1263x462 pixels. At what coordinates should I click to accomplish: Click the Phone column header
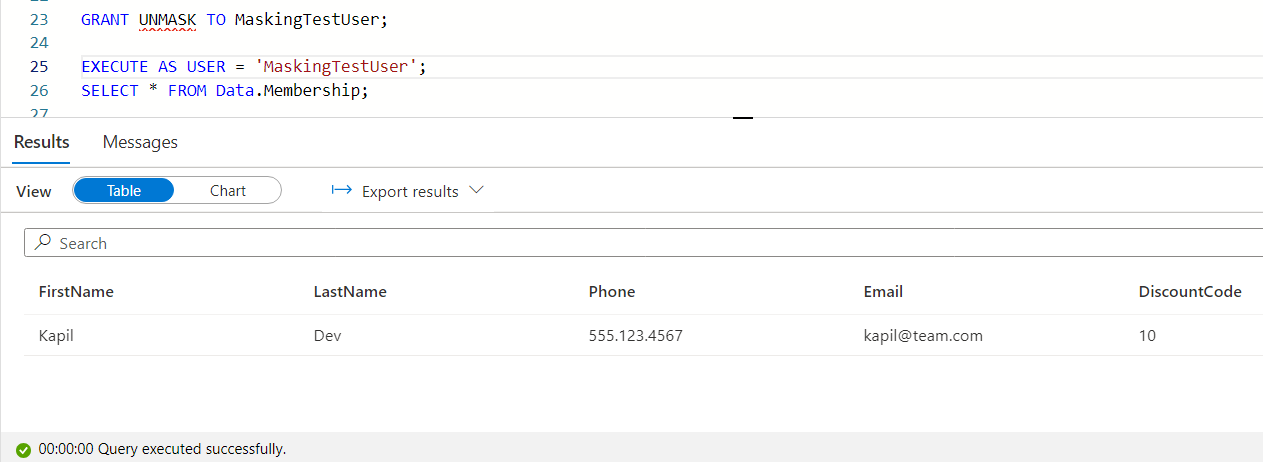pos(612,292)
